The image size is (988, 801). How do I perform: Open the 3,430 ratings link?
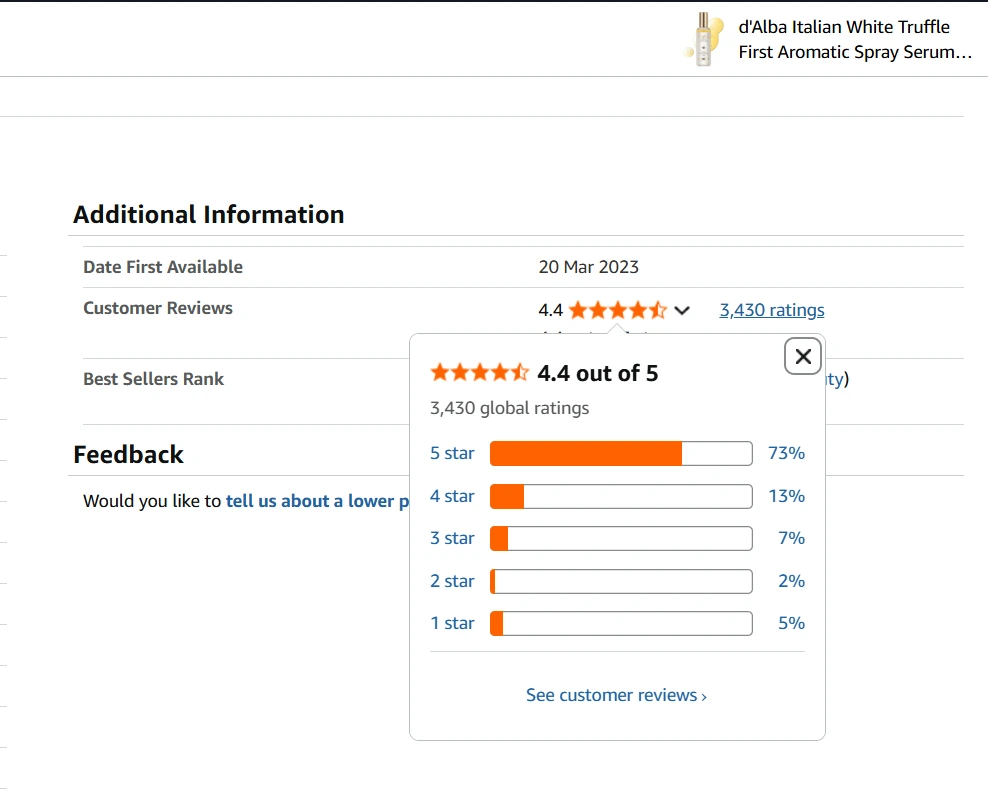pos(771,310)
